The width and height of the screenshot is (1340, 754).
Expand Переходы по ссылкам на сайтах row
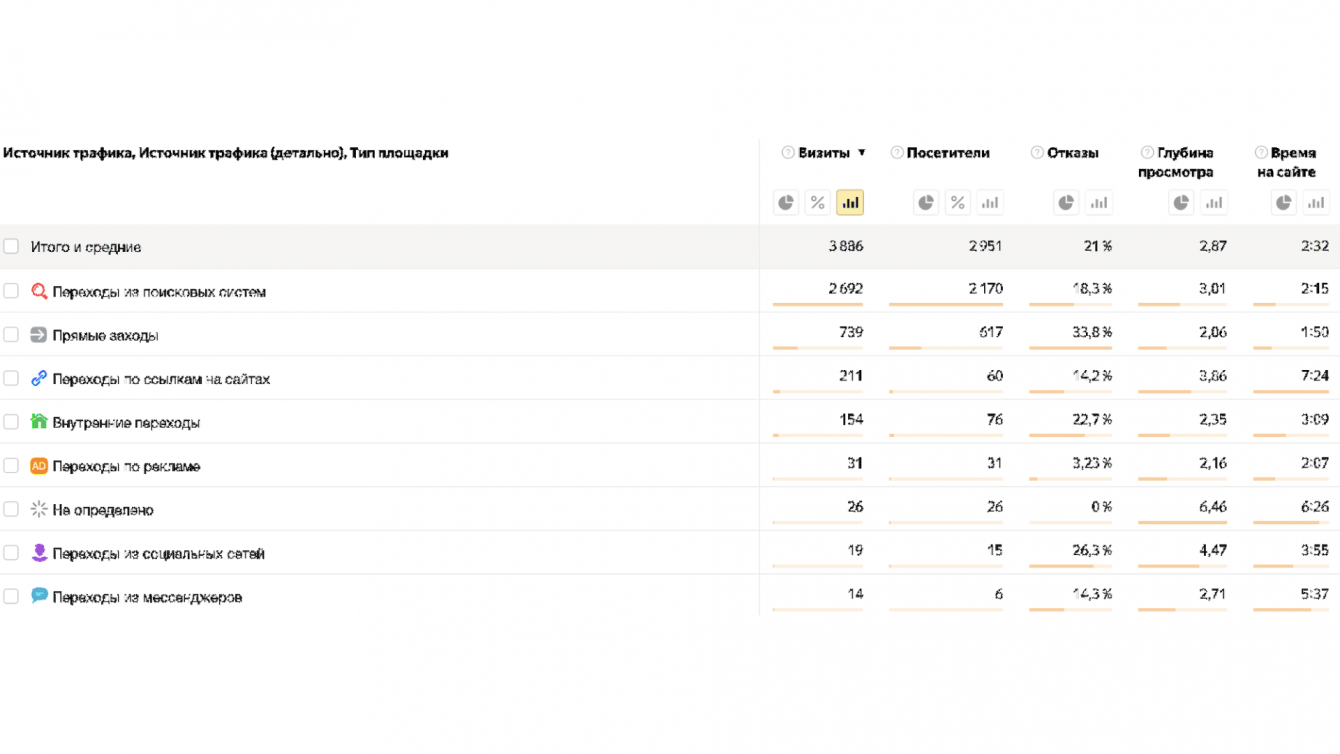pyautogui.click(x=161, y=379)
